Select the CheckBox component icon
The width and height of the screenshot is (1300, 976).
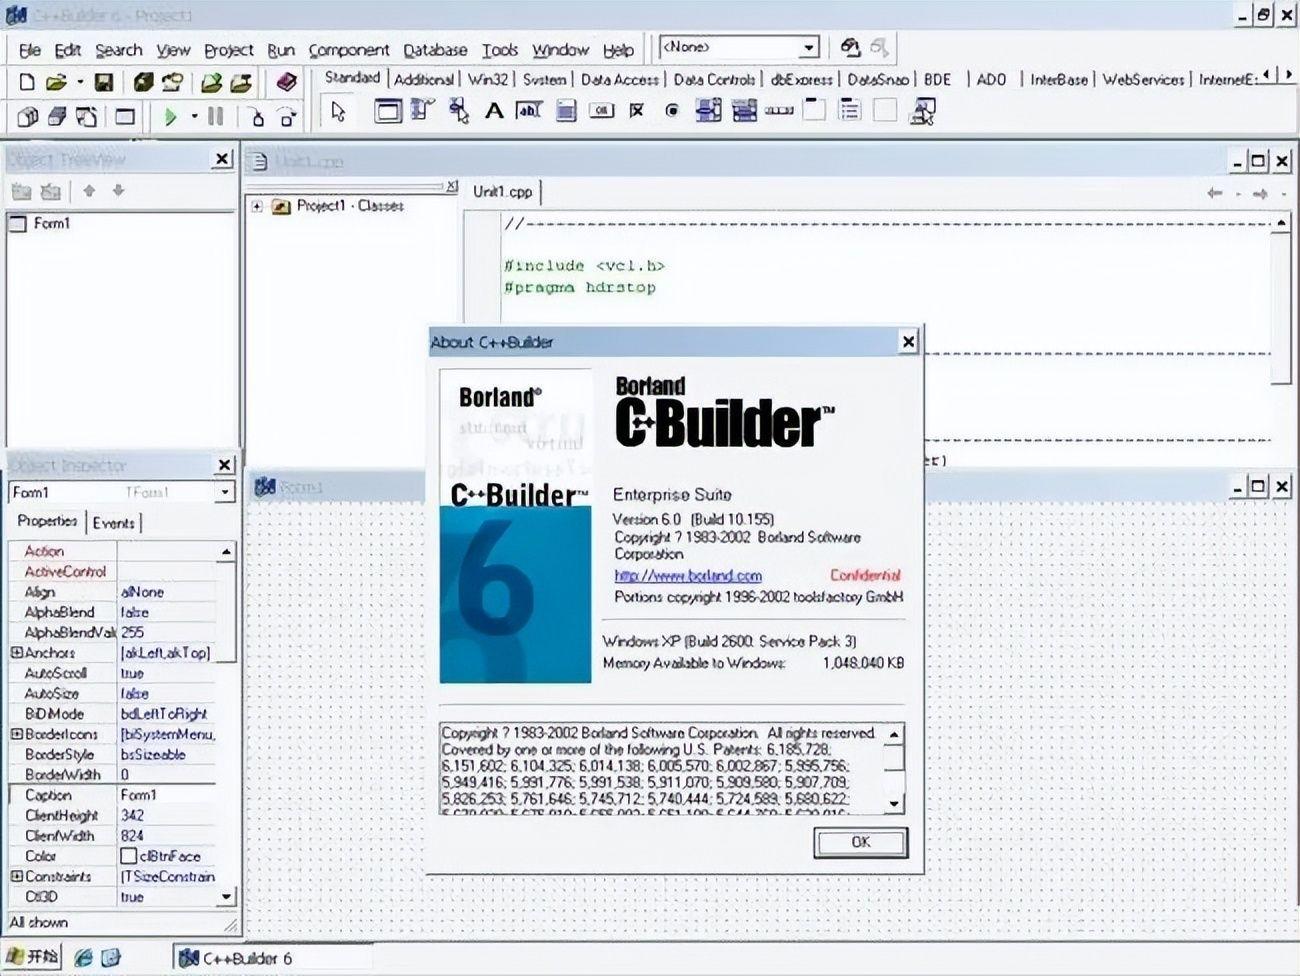[636, 111]
